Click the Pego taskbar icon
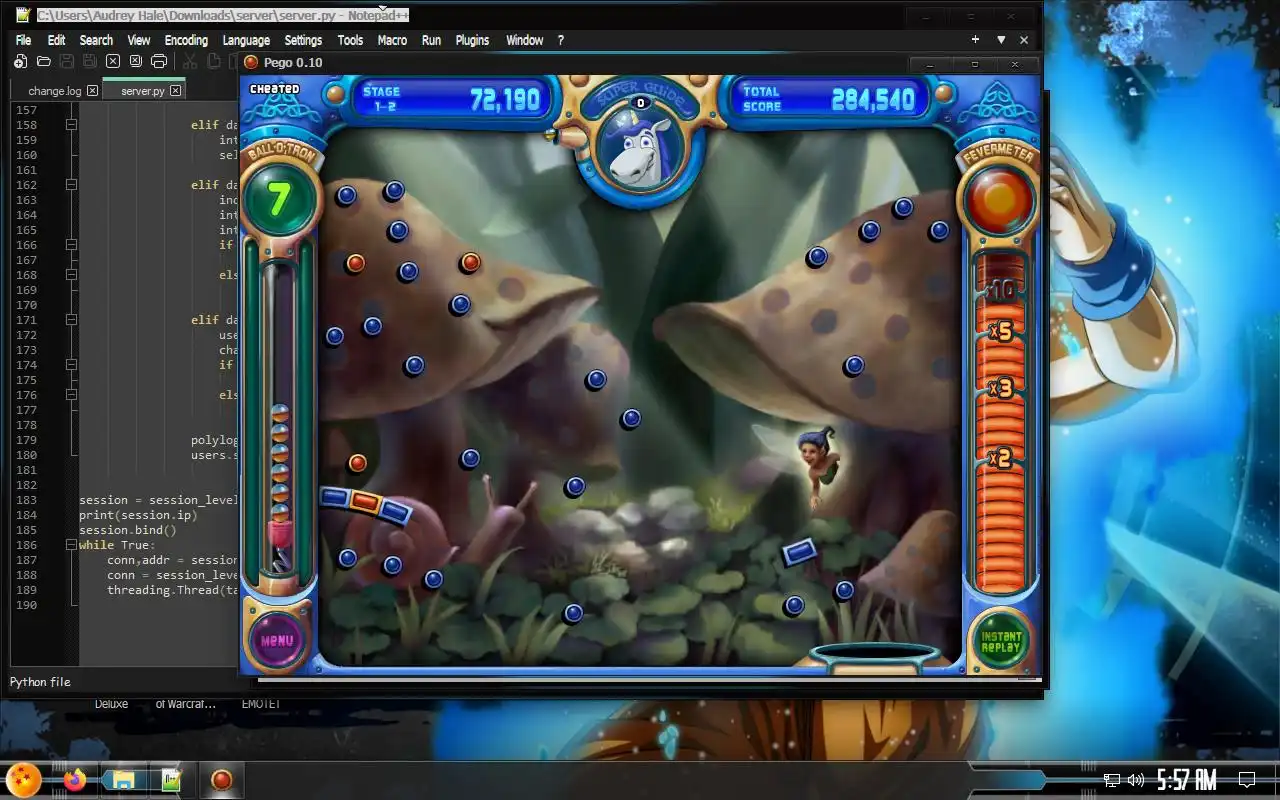The image size is (1280, 800). click(222, 779)
